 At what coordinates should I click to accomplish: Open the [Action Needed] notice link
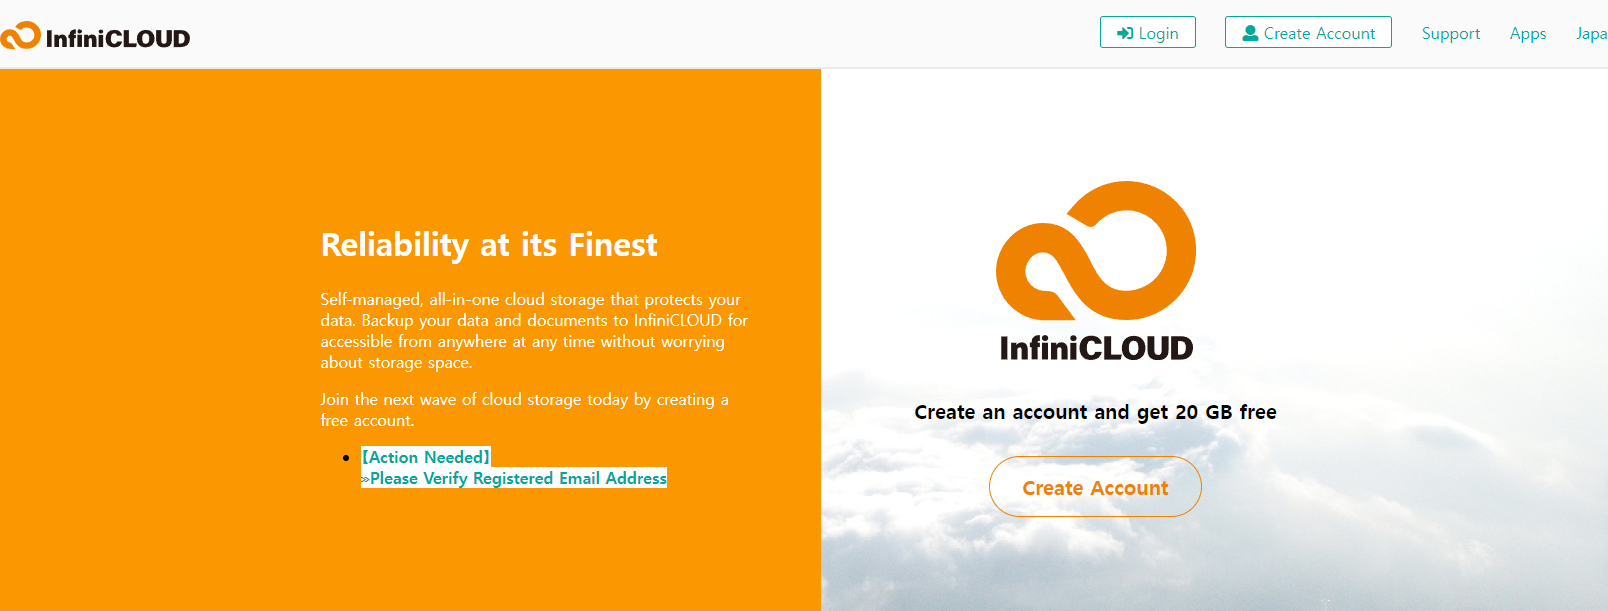pos(426,457)
